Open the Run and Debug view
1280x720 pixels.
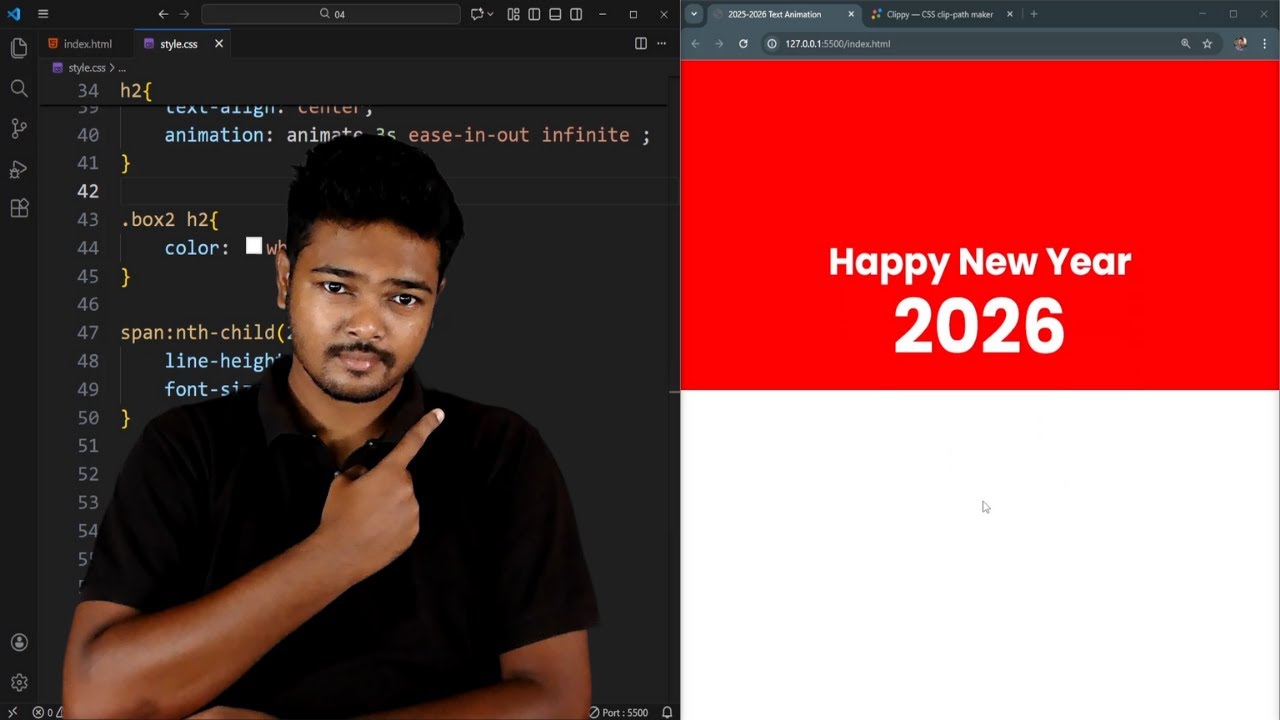click(19, 168)
